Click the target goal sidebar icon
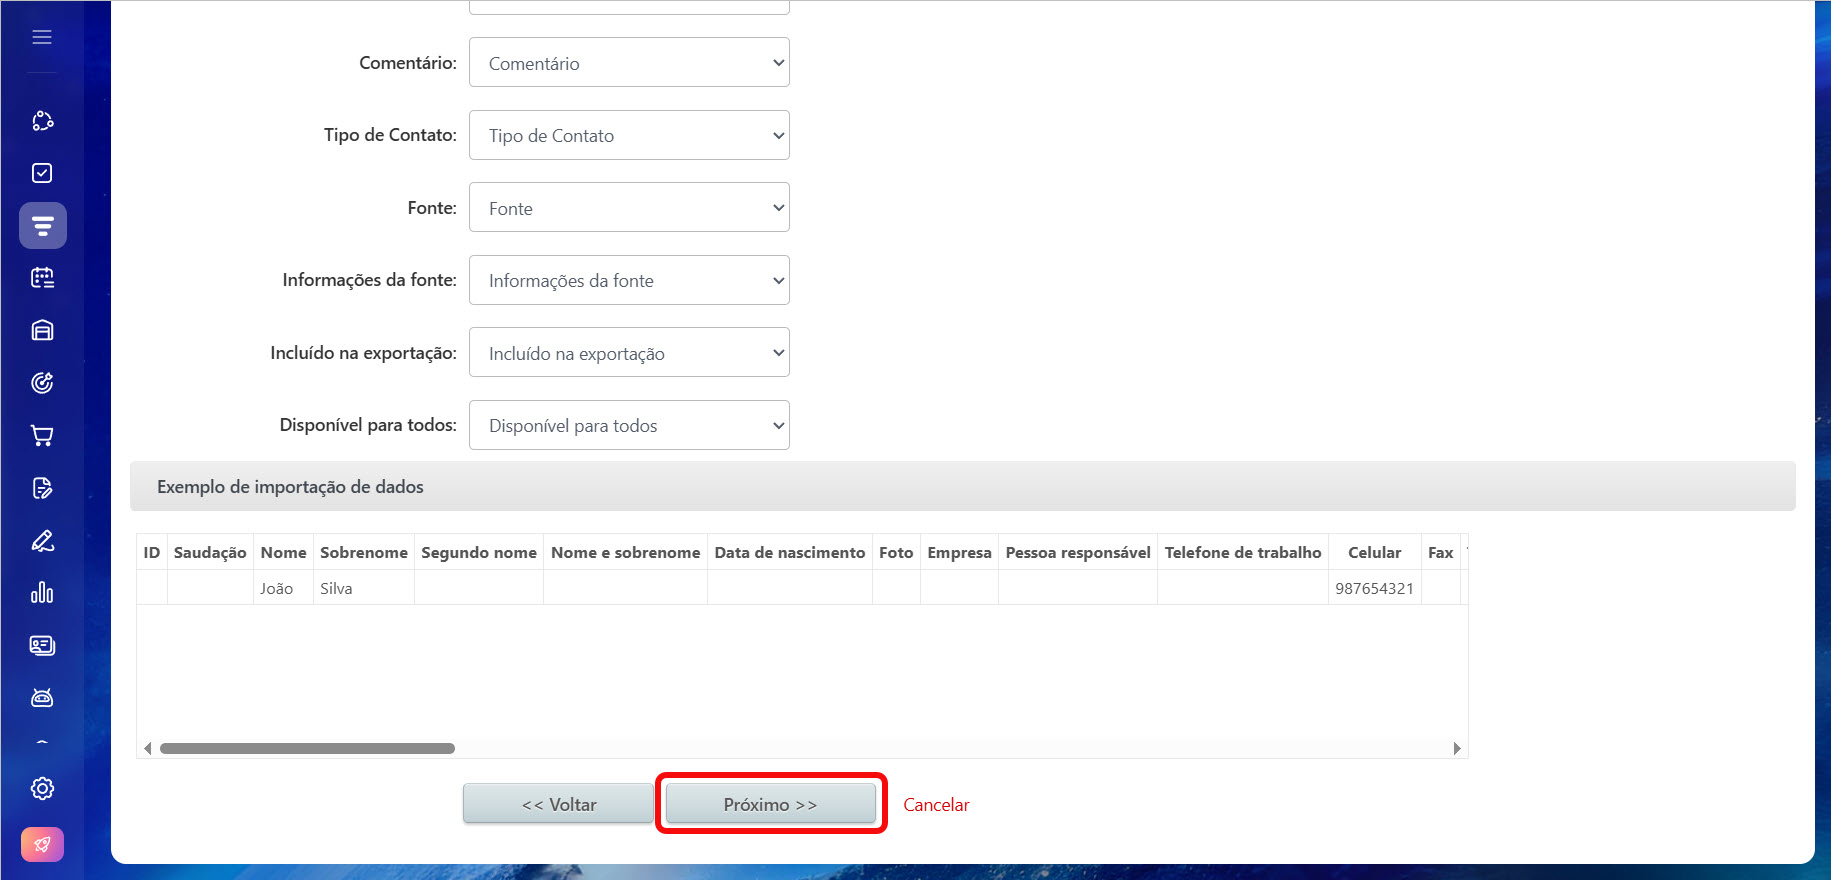 click(x=42, y=383)
